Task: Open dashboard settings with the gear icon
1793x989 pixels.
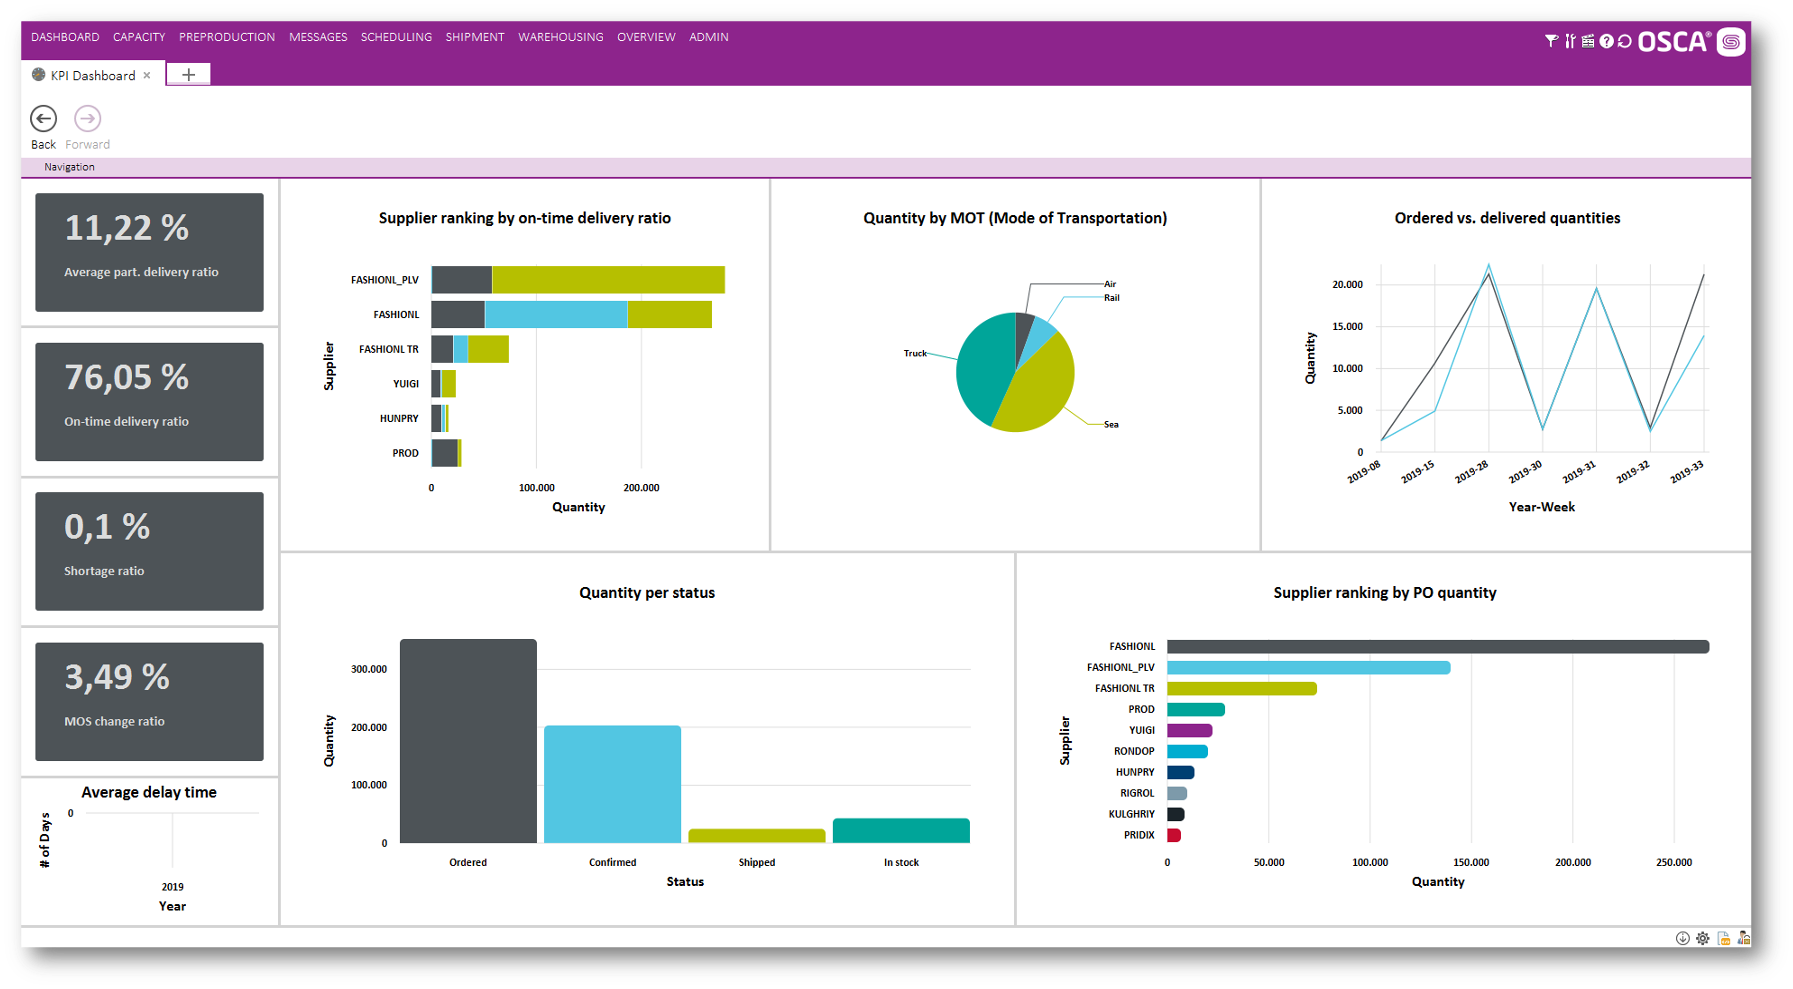Action: (x=1703, y=938)
